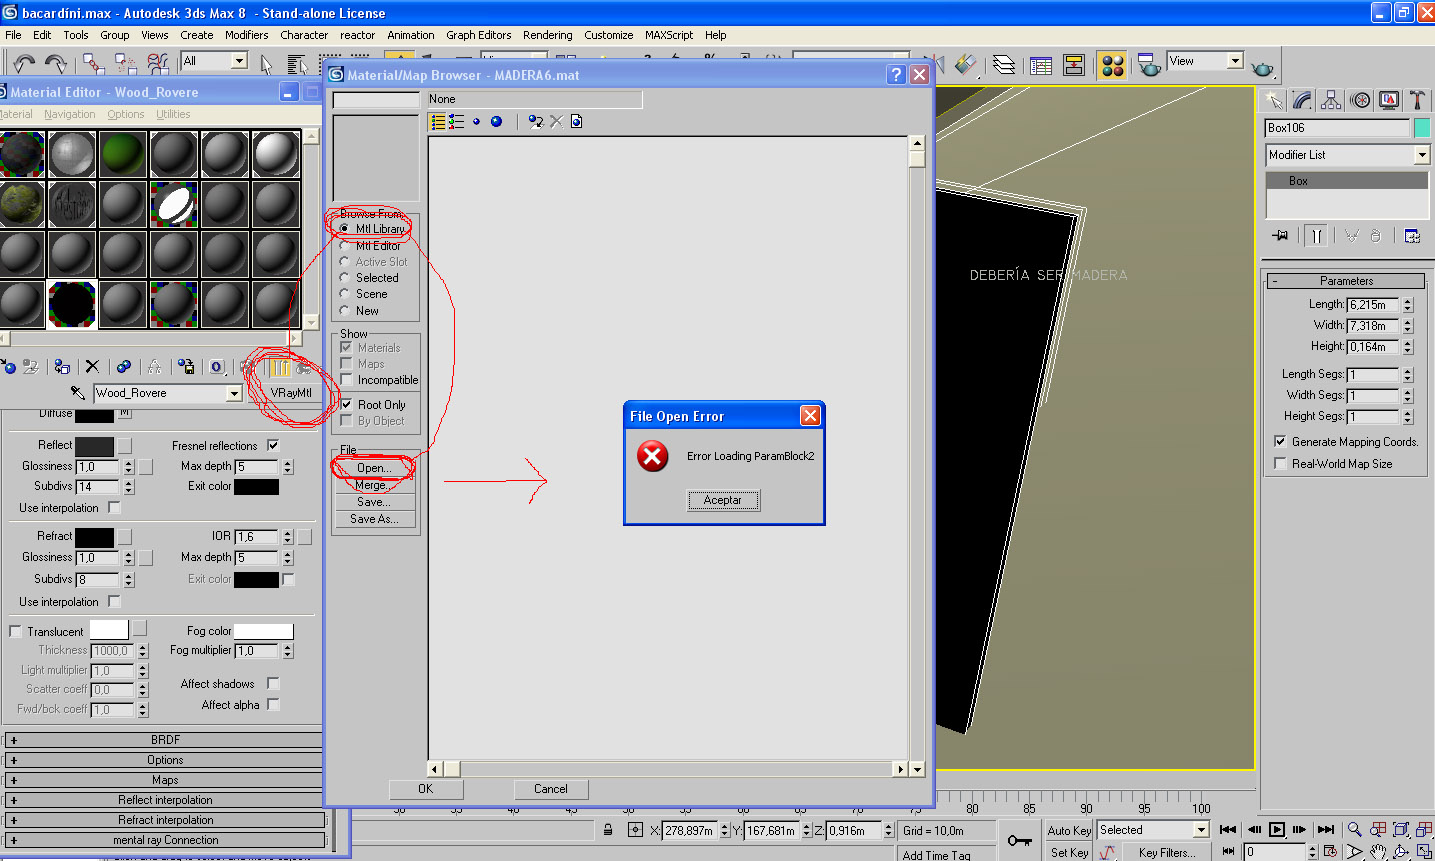
Task: Click the Configure Modifier Sets icon
Action: point(1412,236)
